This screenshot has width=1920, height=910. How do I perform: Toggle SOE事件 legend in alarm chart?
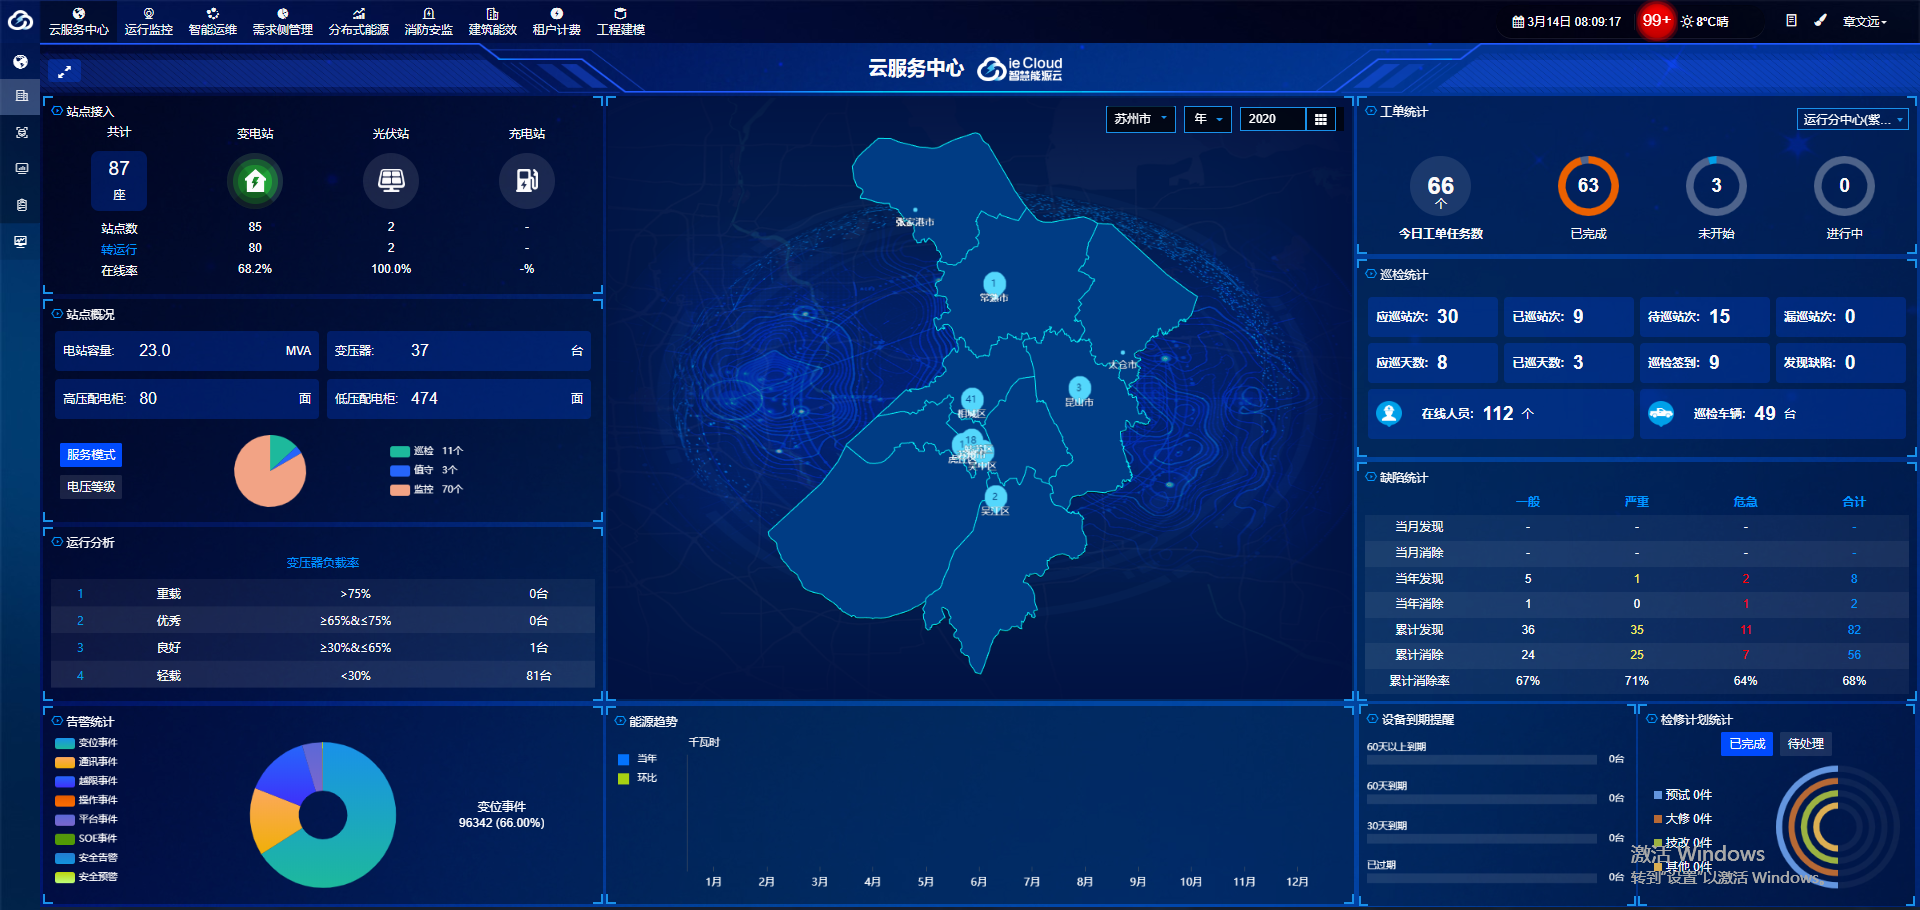(x=87, y=838)
